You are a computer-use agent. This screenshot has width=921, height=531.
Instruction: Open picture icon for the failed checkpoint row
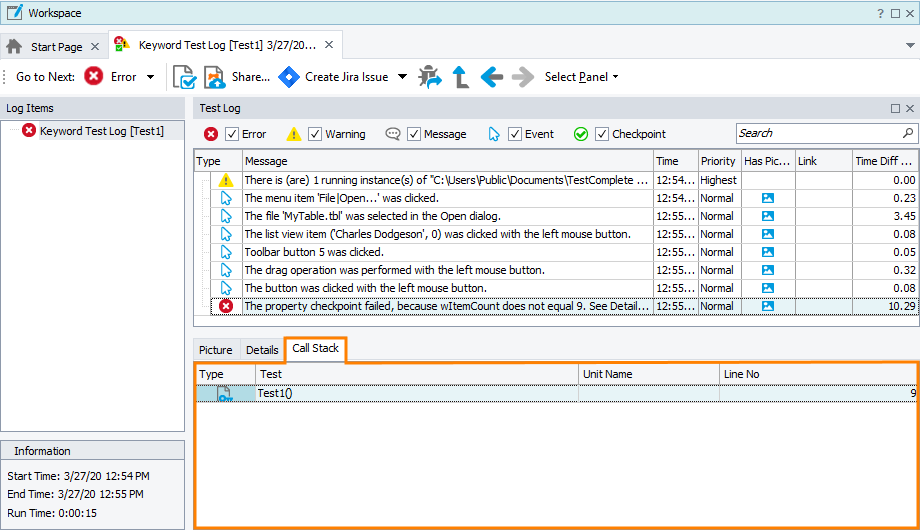(x=768, y=306)
